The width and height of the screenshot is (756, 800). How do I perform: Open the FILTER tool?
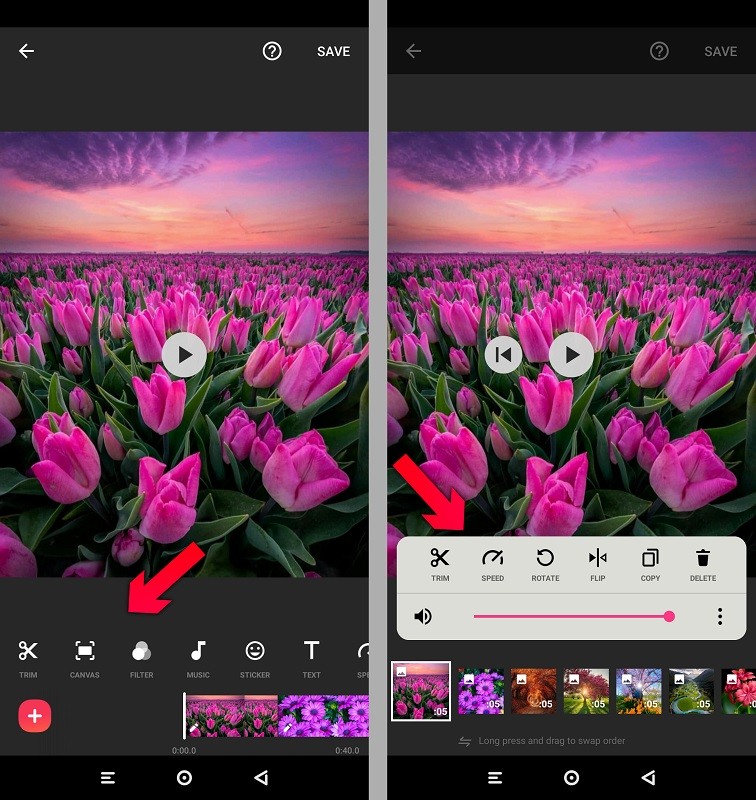click(141, 659)
